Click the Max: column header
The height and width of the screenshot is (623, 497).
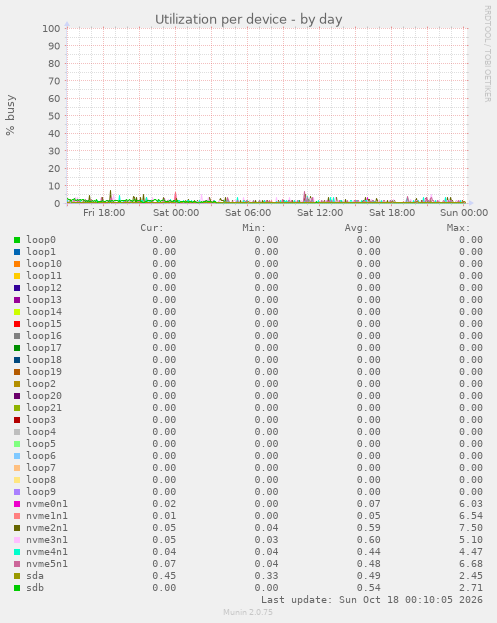point(458,228)
